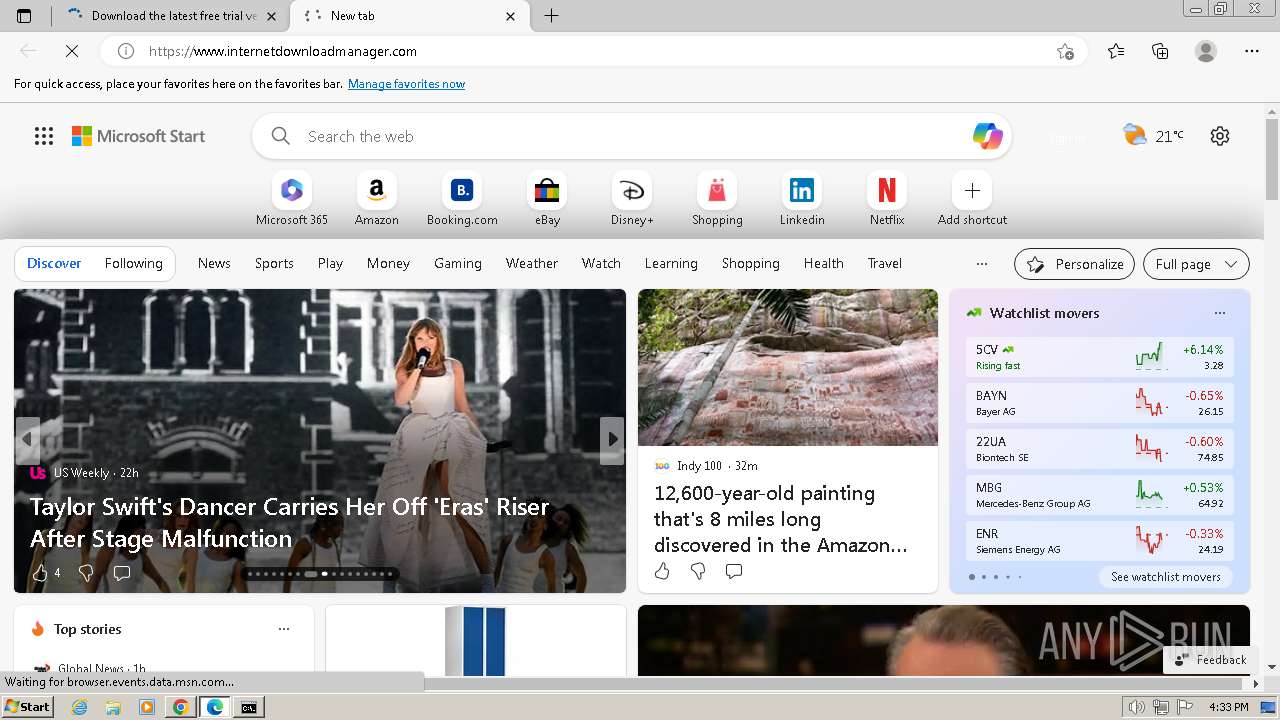Open the Favorites toolbar icon
1280x720 pixels.
coord(1116,51)
